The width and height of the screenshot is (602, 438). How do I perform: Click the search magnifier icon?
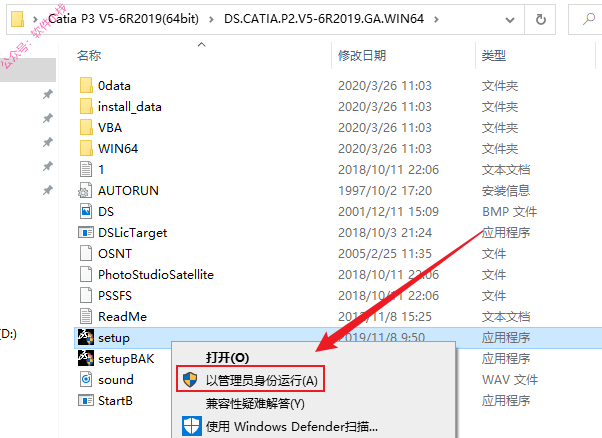coord(589,19)
